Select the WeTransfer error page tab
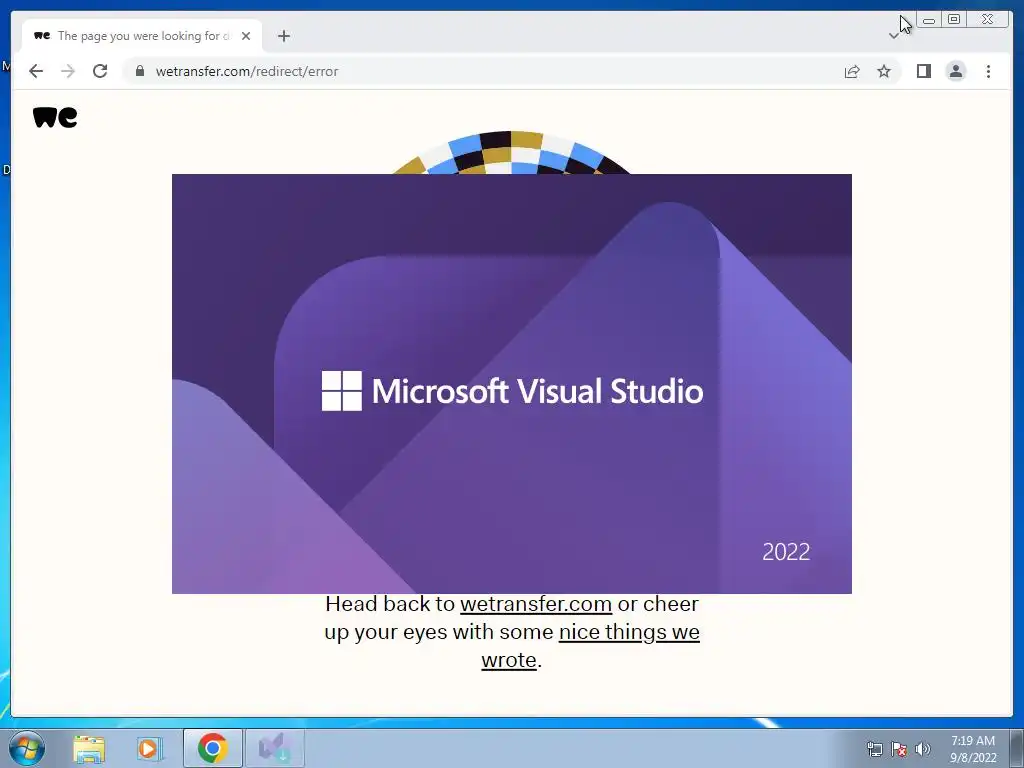Viewport: 1024px width, 768px height. pos(141,36)
